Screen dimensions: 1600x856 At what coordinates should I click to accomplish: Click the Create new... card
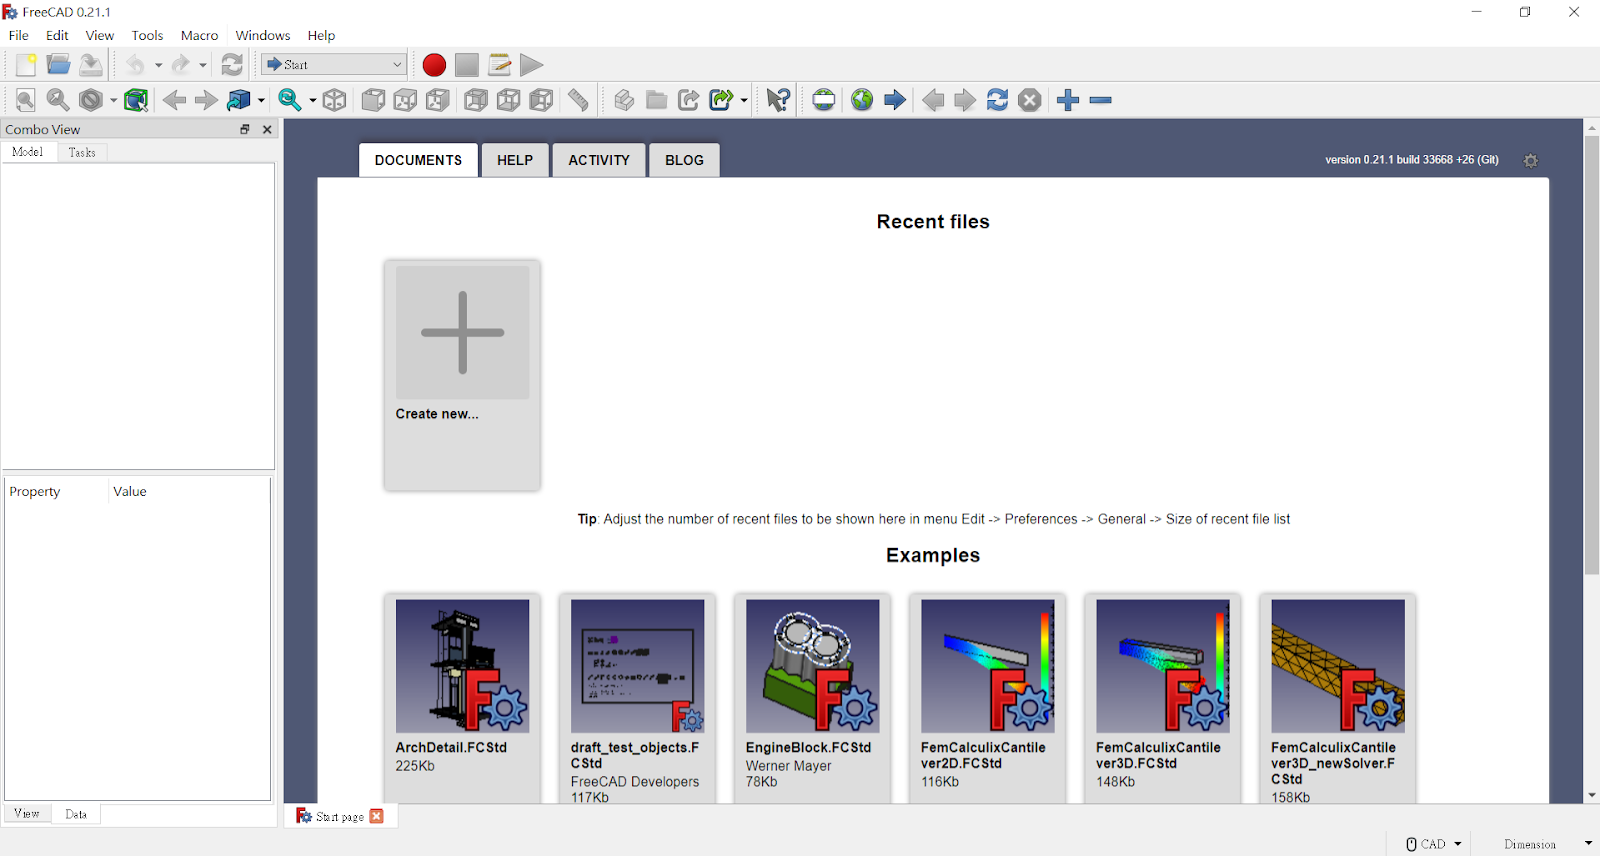tap(462, 375)
